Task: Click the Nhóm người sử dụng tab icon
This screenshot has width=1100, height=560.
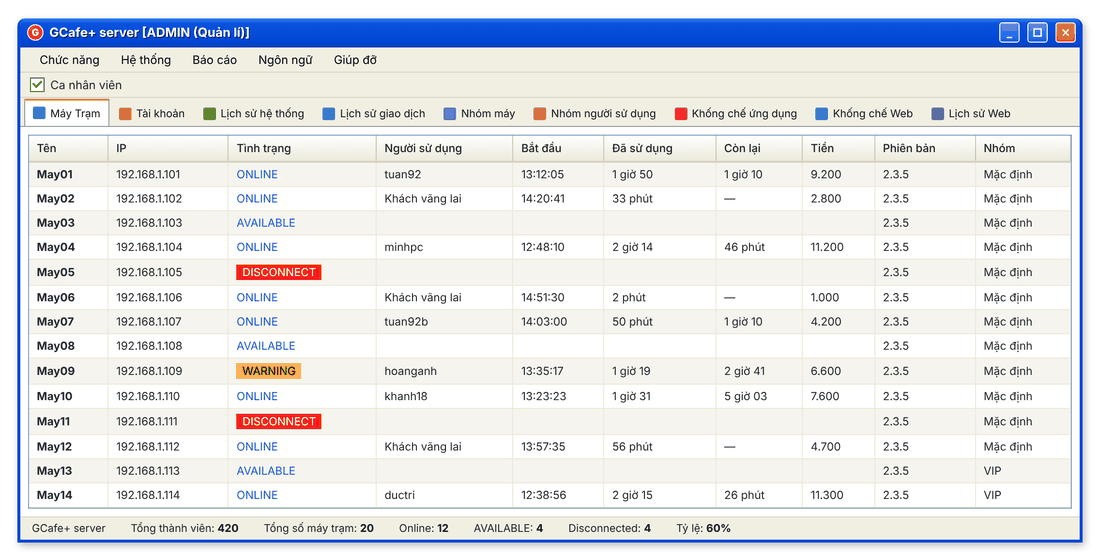Action: (539, 114)
